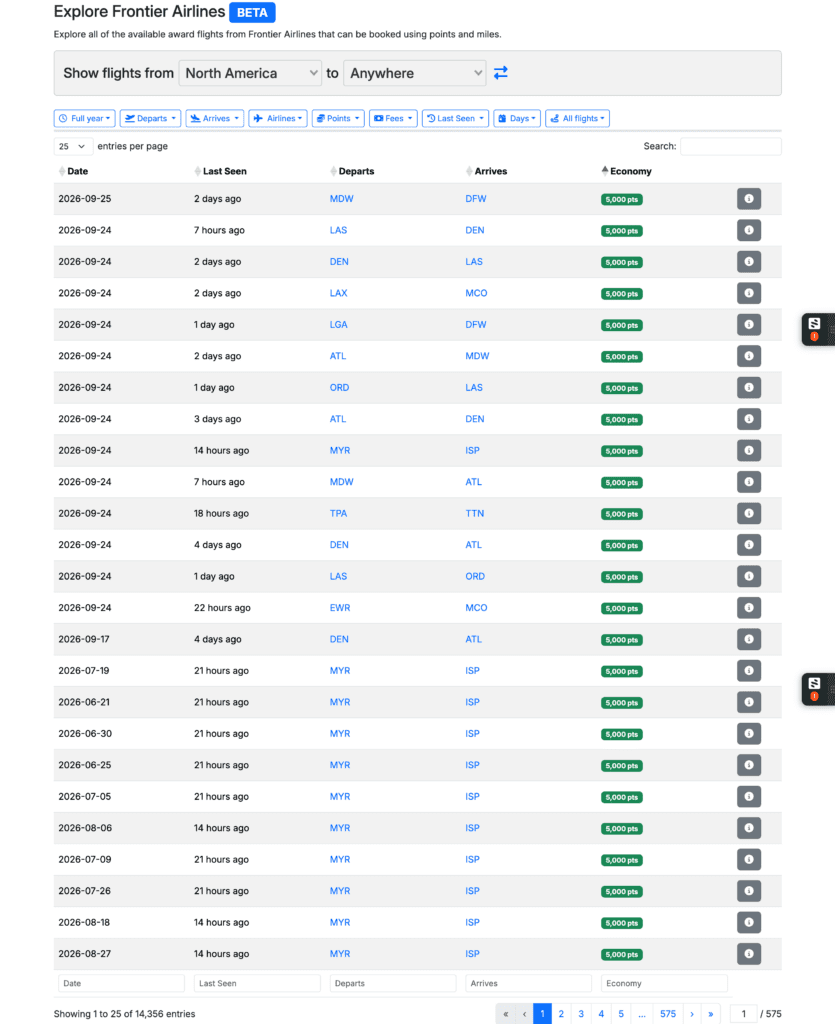This screenshot has height=1024, width=835.
Task: Open MDW departure airport link in first row
Action: click(341, 199)
